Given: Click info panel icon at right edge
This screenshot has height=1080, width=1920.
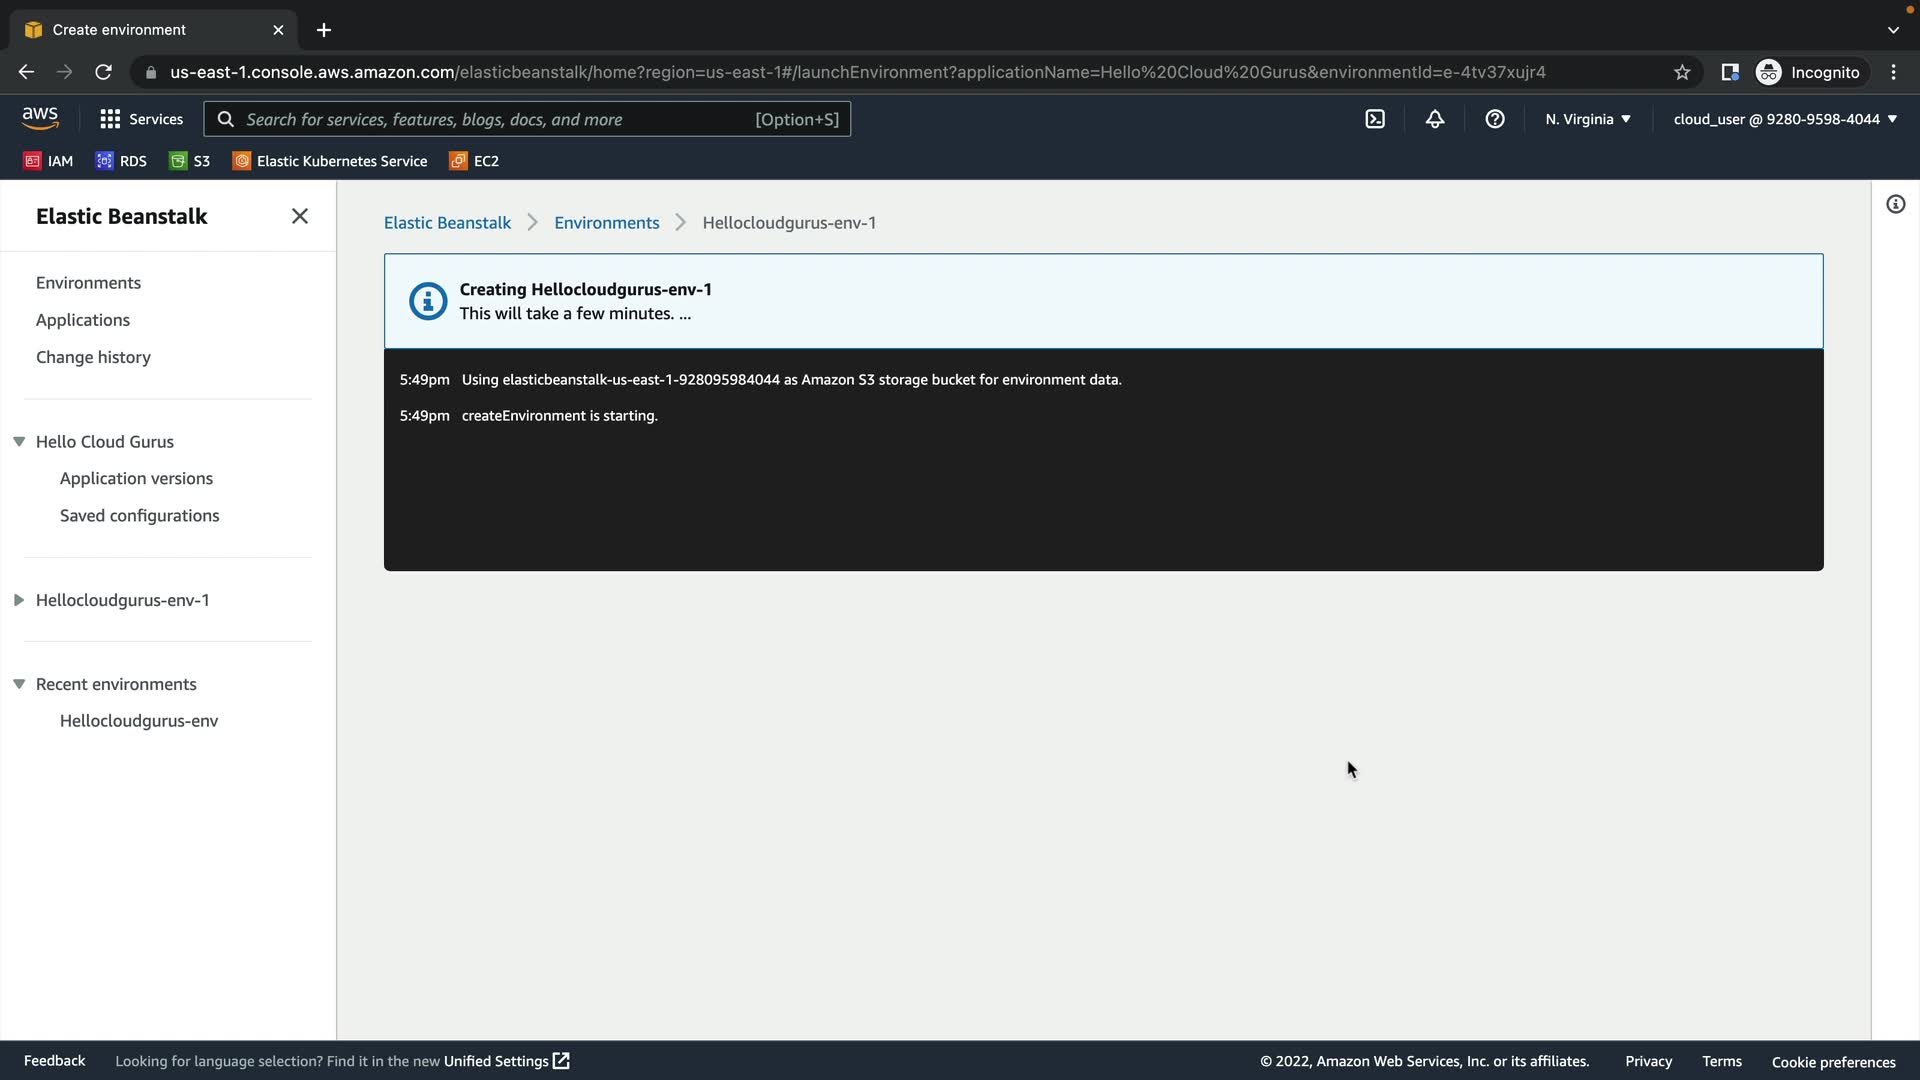Looking at the screenshot, I should 1895,204.
